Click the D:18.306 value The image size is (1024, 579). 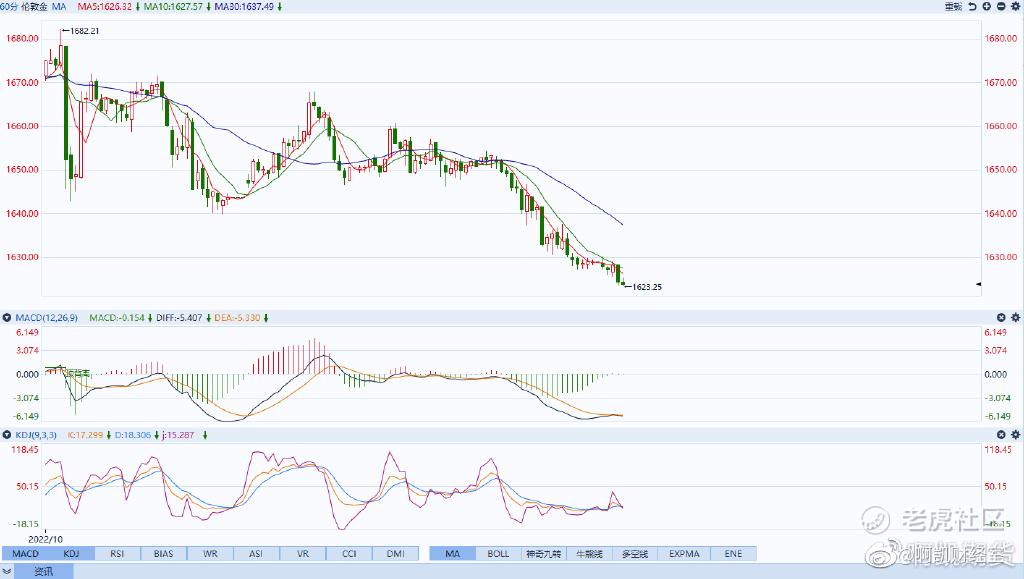point(133,435)
